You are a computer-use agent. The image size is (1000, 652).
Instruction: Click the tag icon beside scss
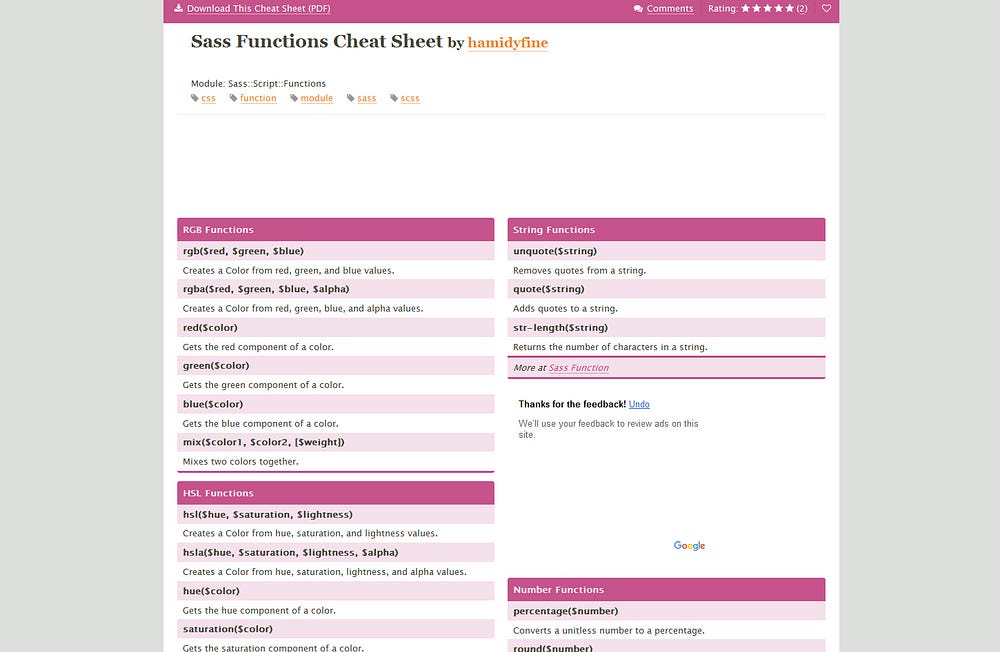coord(394,98)
